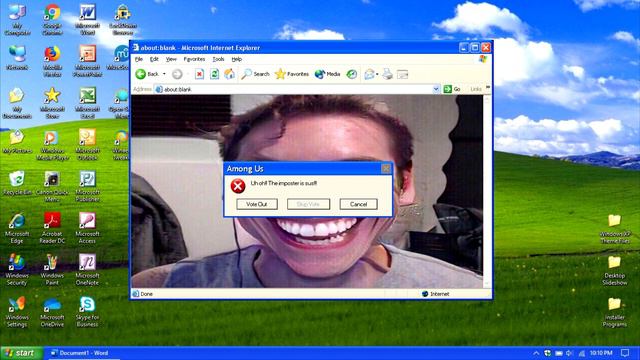
Task: Show hidden tray icons chevron
Action: pos(536,353)
